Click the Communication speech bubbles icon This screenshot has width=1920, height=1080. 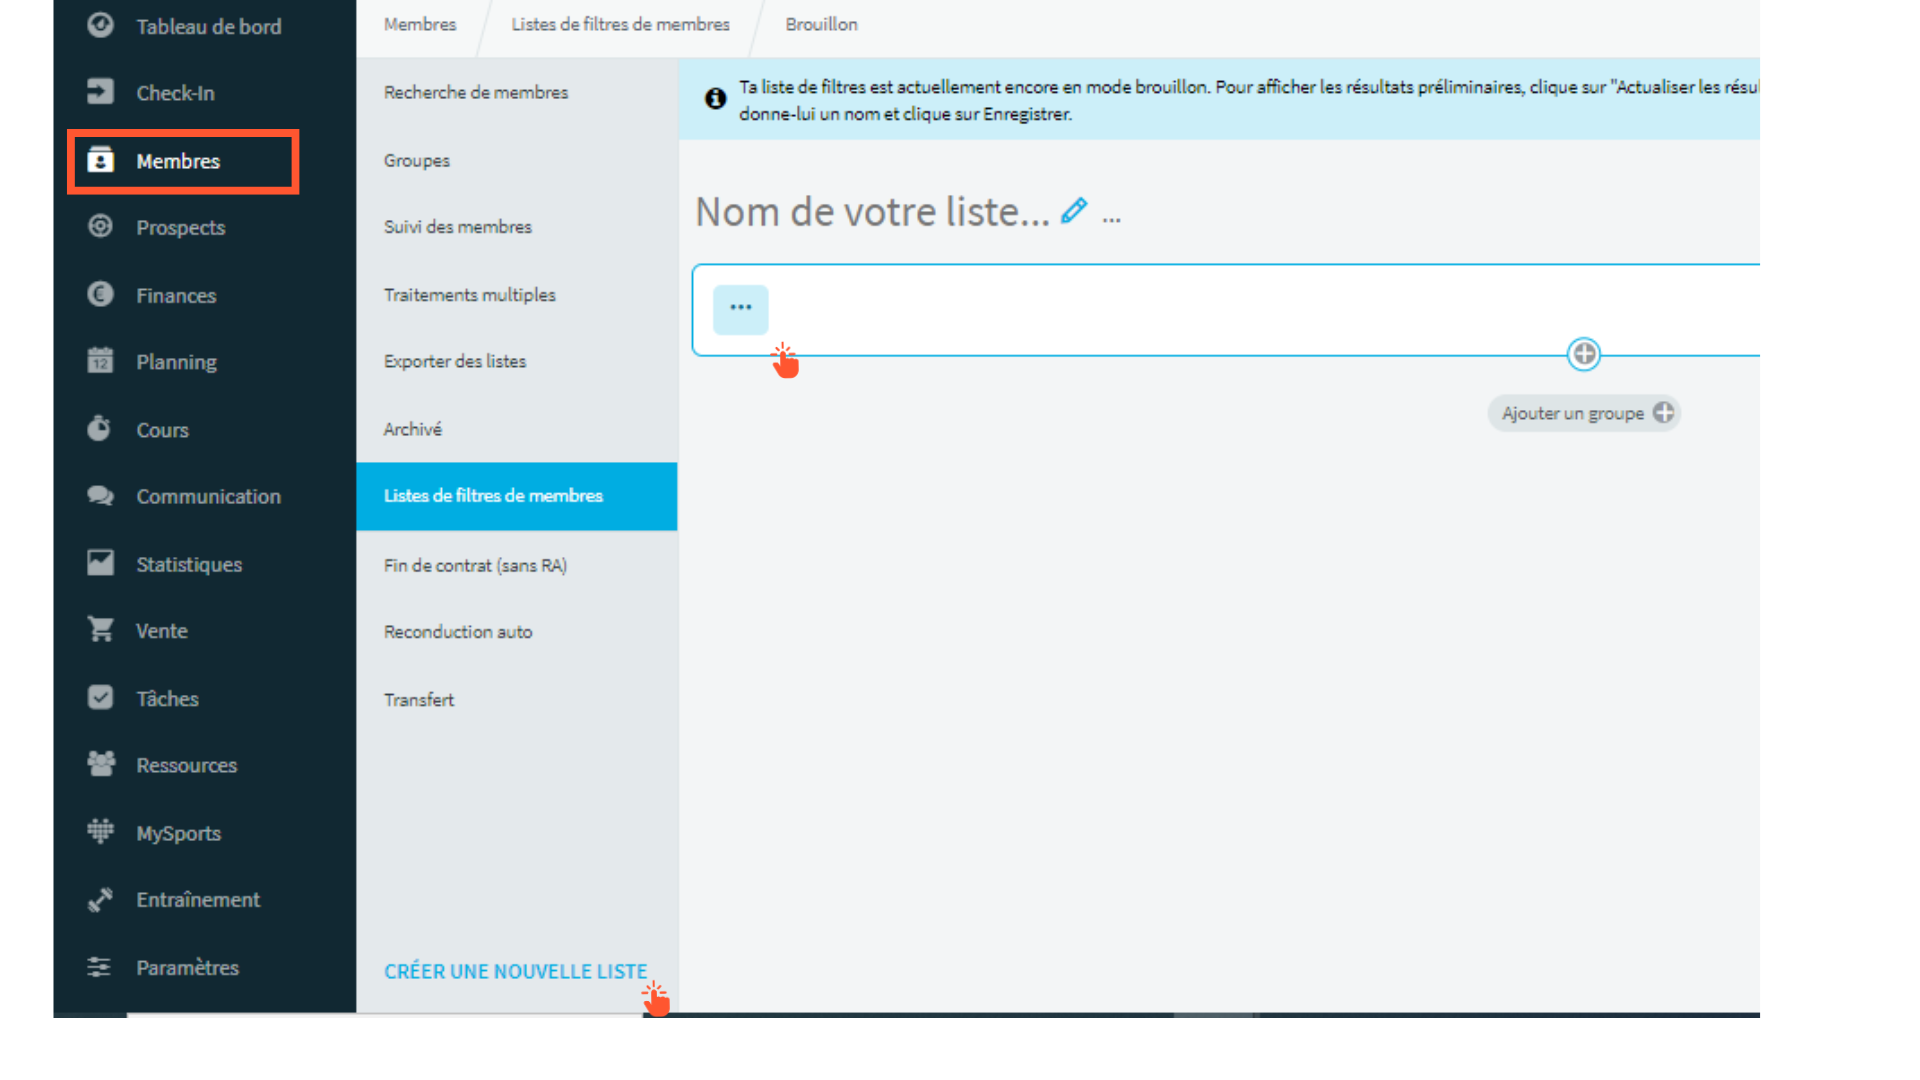tap(100, 496)
